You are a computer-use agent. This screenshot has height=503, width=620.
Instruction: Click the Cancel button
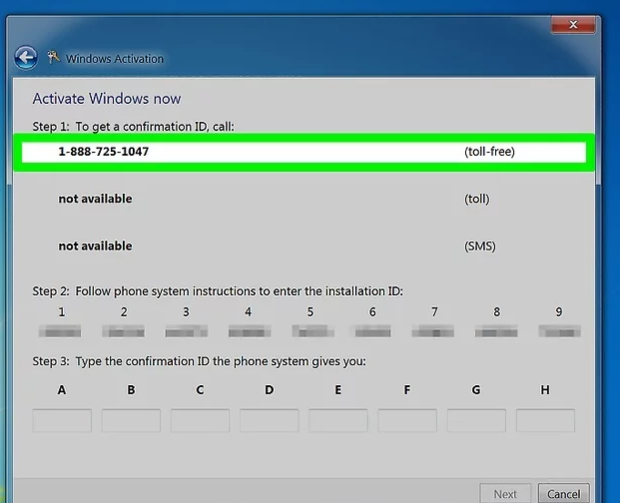pyautogui.click(x=563, y=494)
